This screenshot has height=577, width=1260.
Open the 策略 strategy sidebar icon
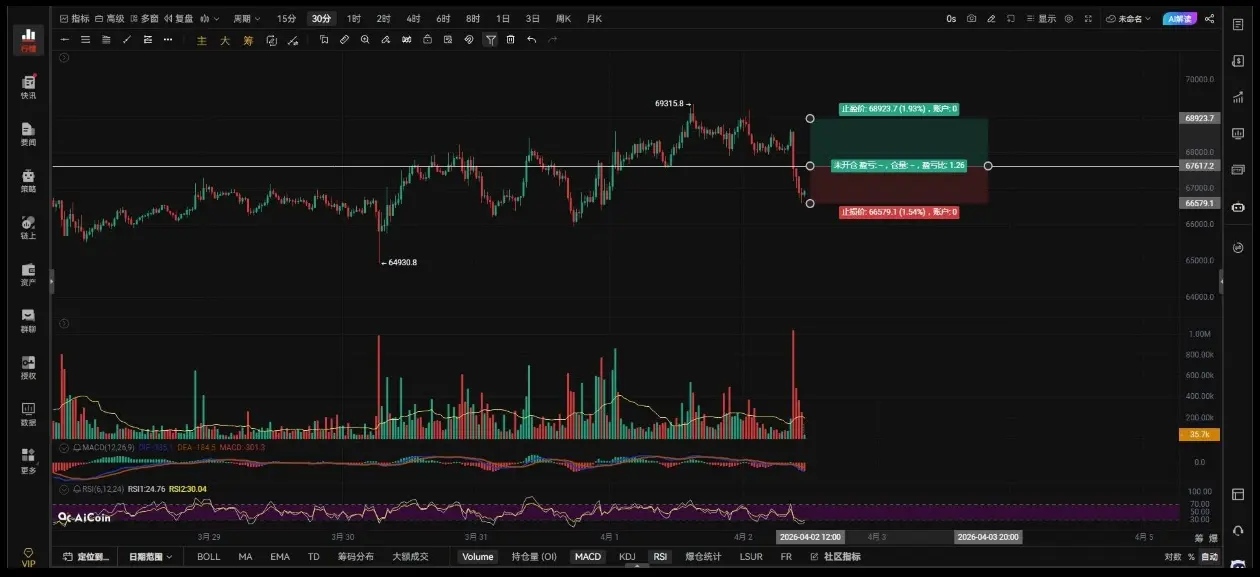point(28,181)
